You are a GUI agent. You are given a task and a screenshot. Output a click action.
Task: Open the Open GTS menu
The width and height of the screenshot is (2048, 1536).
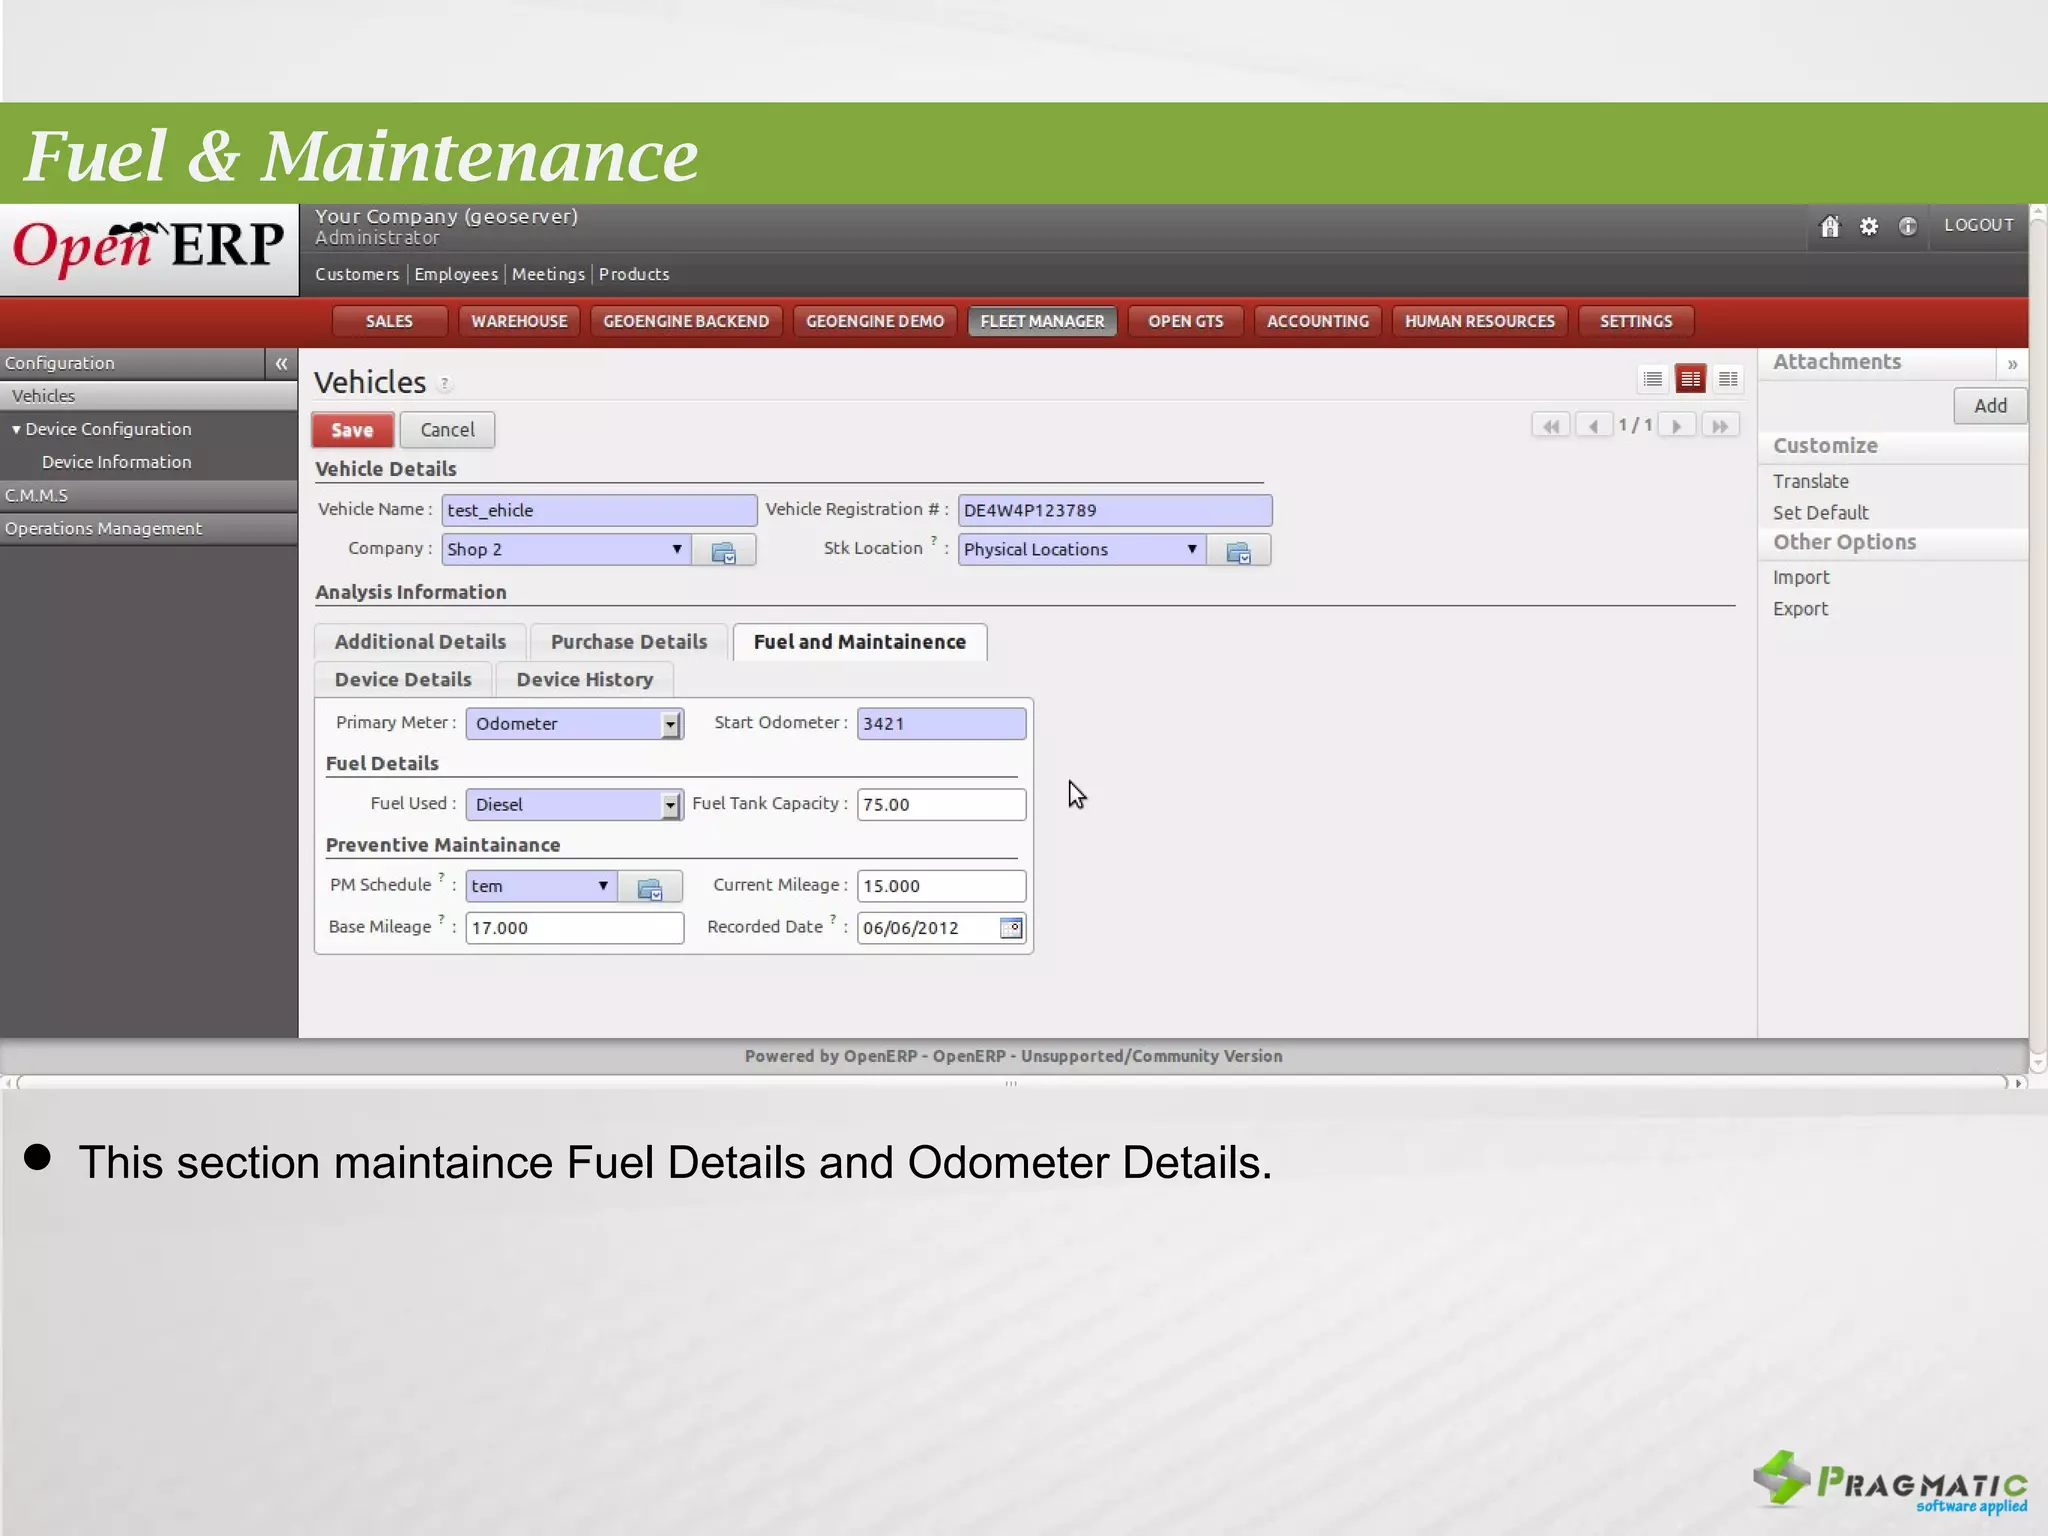coord(1185,321)
